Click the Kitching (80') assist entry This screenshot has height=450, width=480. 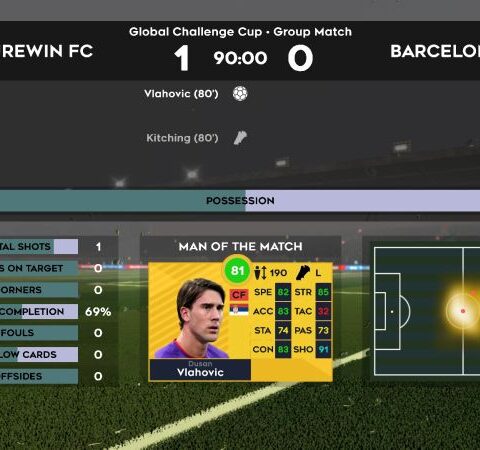(182, 138)
